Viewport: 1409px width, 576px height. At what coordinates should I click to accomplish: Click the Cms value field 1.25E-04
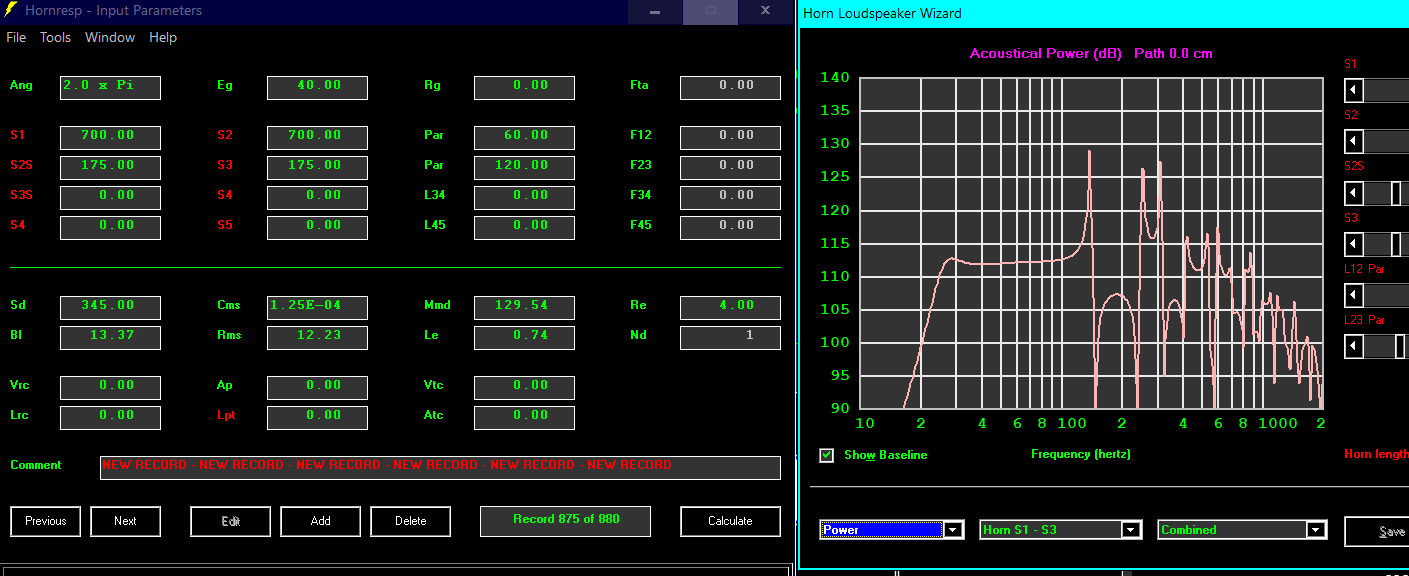click(x=317, y=307)
